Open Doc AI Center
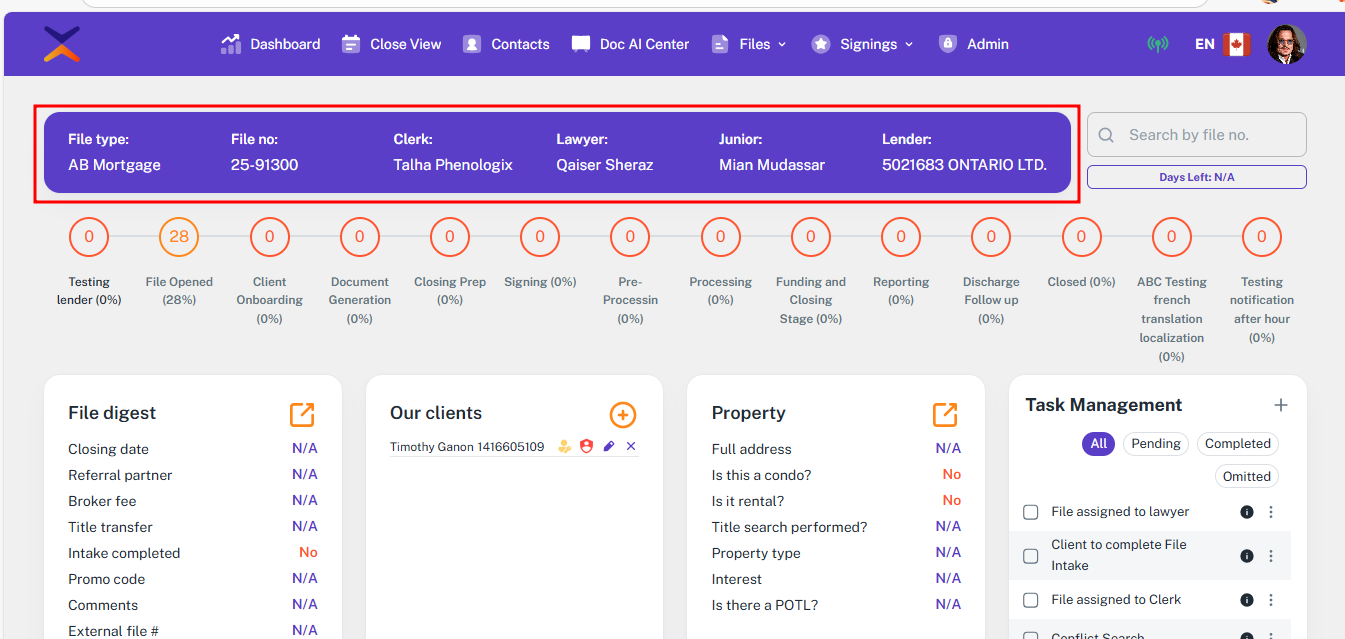Viewport: 1345px width, 639px height. click(630, 44)
